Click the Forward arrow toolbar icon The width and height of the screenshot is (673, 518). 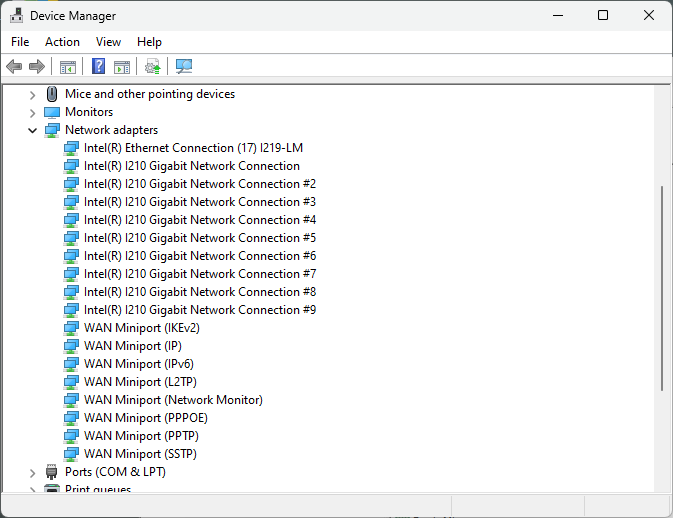37,67
